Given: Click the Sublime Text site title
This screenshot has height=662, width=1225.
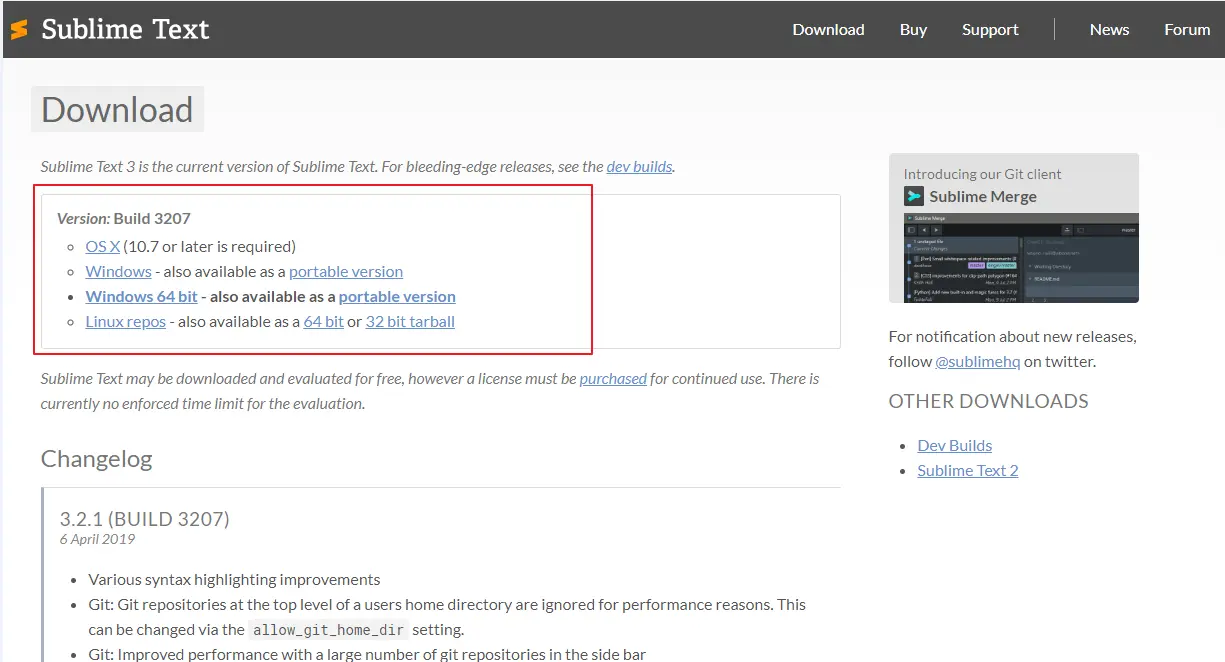Looking at the screenshot, I should [x=125, y=29].
